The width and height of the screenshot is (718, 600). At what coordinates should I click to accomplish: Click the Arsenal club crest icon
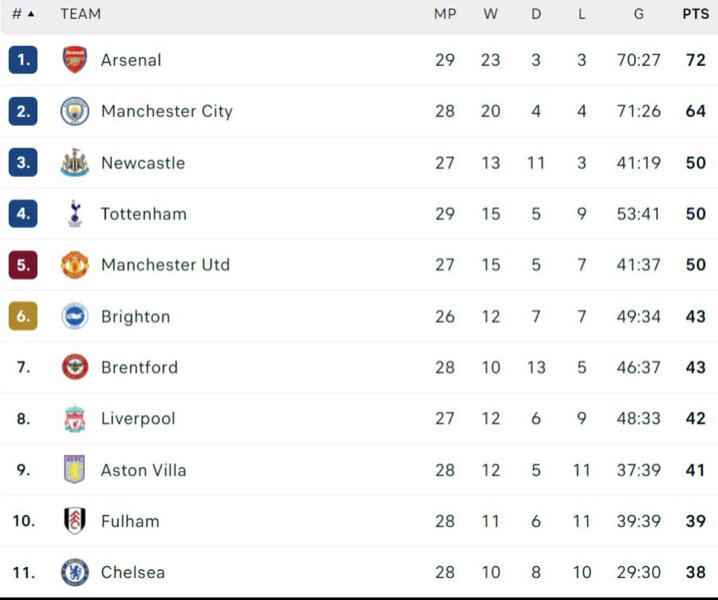[x=75, y=60]
